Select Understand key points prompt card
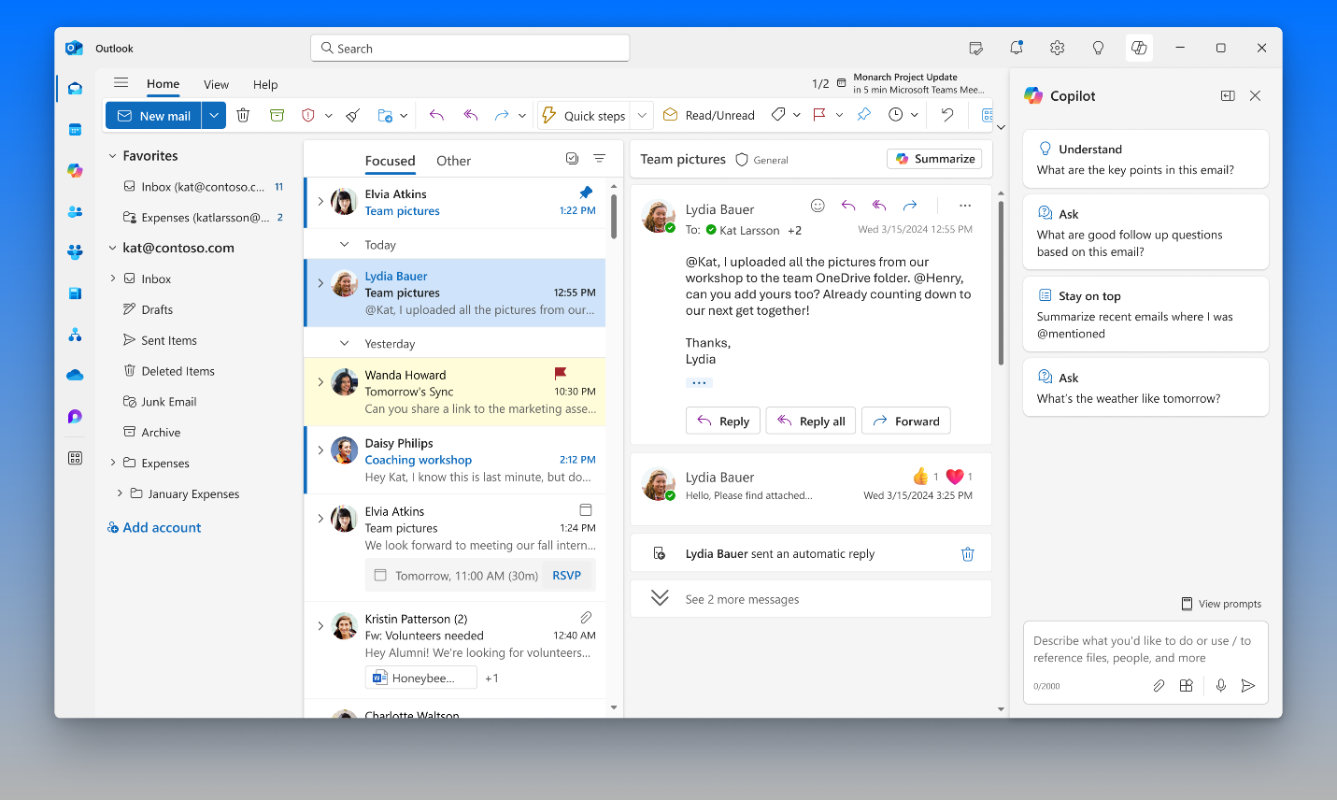Image resolution: width=1337 pixels, height=800 pixels. (x=1146, y=159)
